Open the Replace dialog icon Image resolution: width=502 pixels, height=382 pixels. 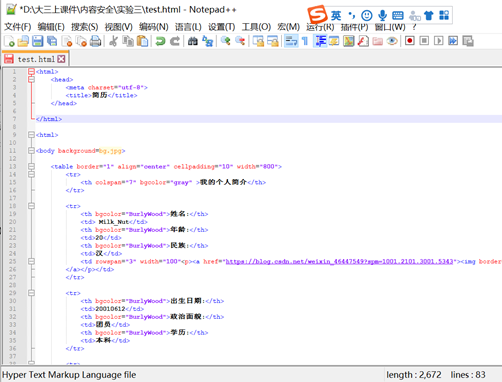click(207, 41)
